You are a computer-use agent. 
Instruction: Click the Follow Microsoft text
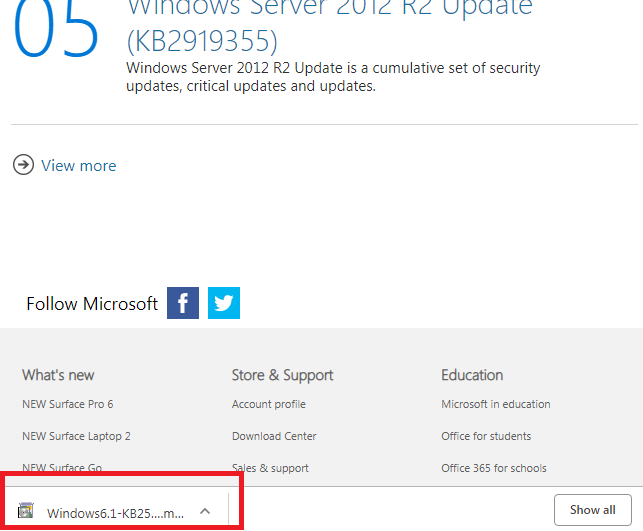coord(92,304)
